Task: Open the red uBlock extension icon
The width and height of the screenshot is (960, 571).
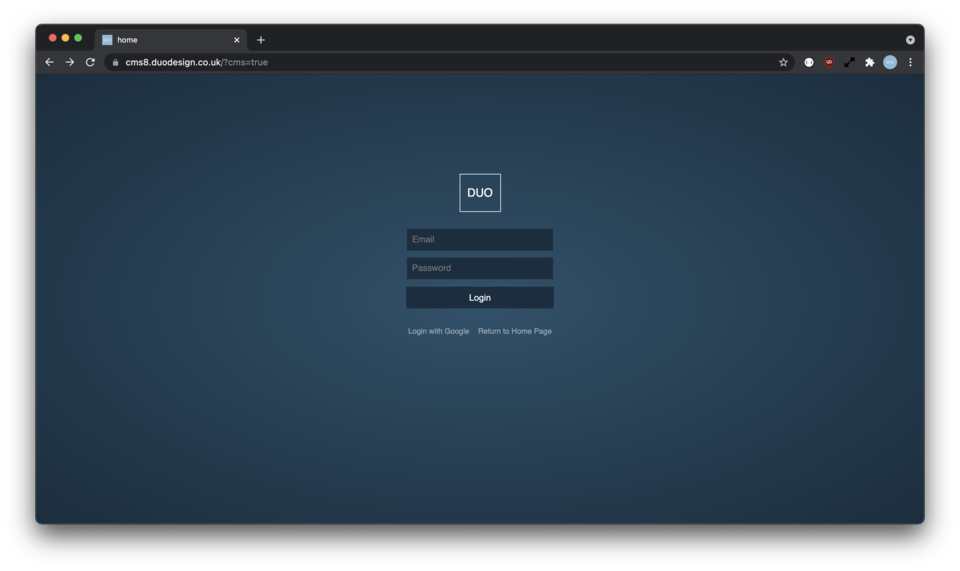Action: click(829, 62)
